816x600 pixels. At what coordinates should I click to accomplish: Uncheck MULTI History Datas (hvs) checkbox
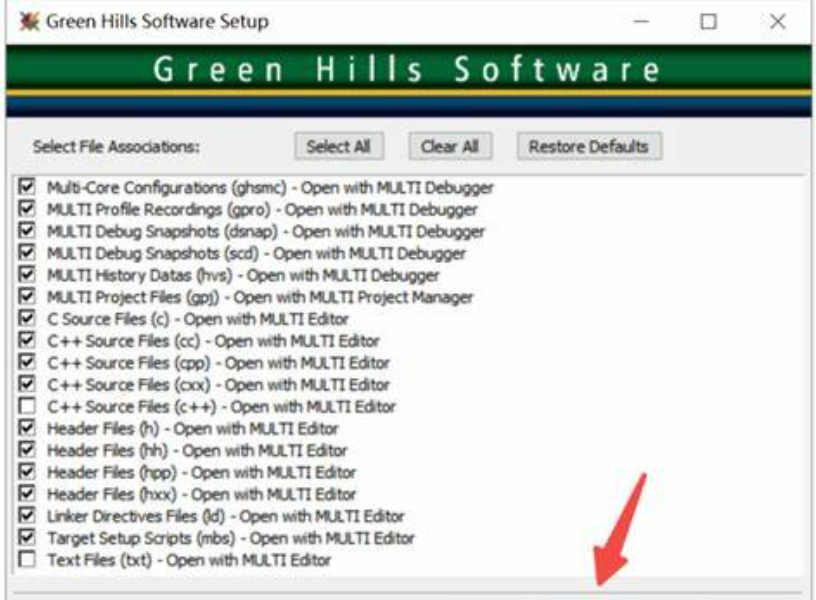(x=27, y=274)
